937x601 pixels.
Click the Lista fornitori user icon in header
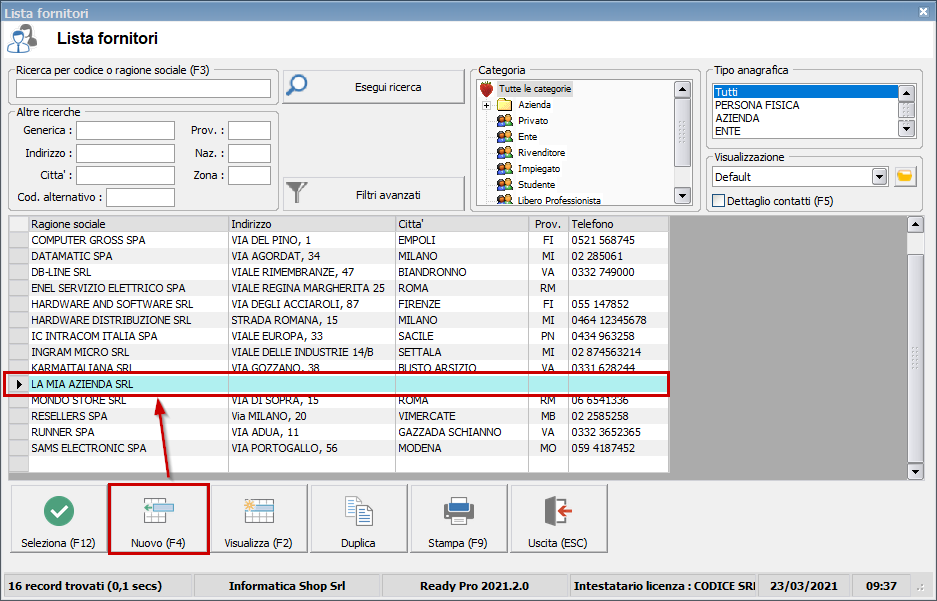22,39
